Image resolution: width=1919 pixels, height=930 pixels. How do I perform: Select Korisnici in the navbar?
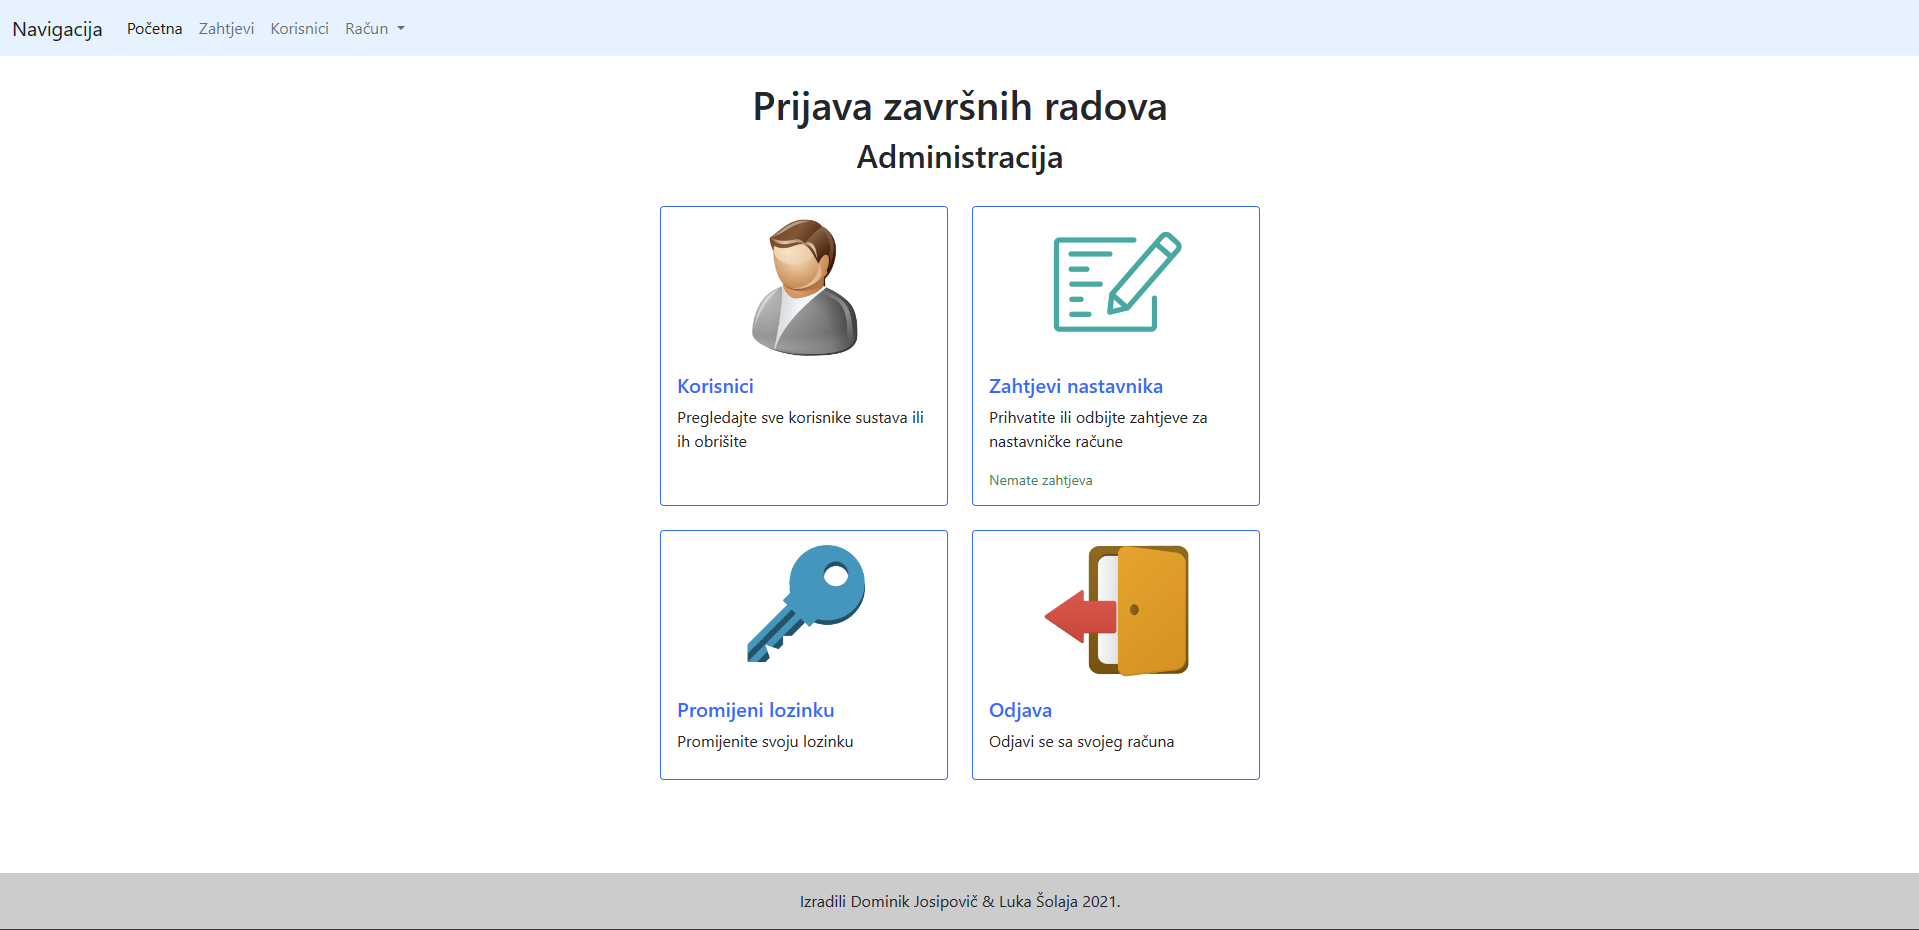click(298, 28)
